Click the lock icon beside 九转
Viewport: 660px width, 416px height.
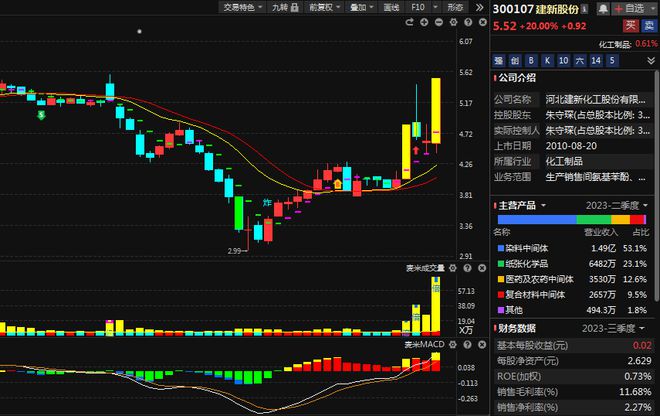tap(295, 7)
